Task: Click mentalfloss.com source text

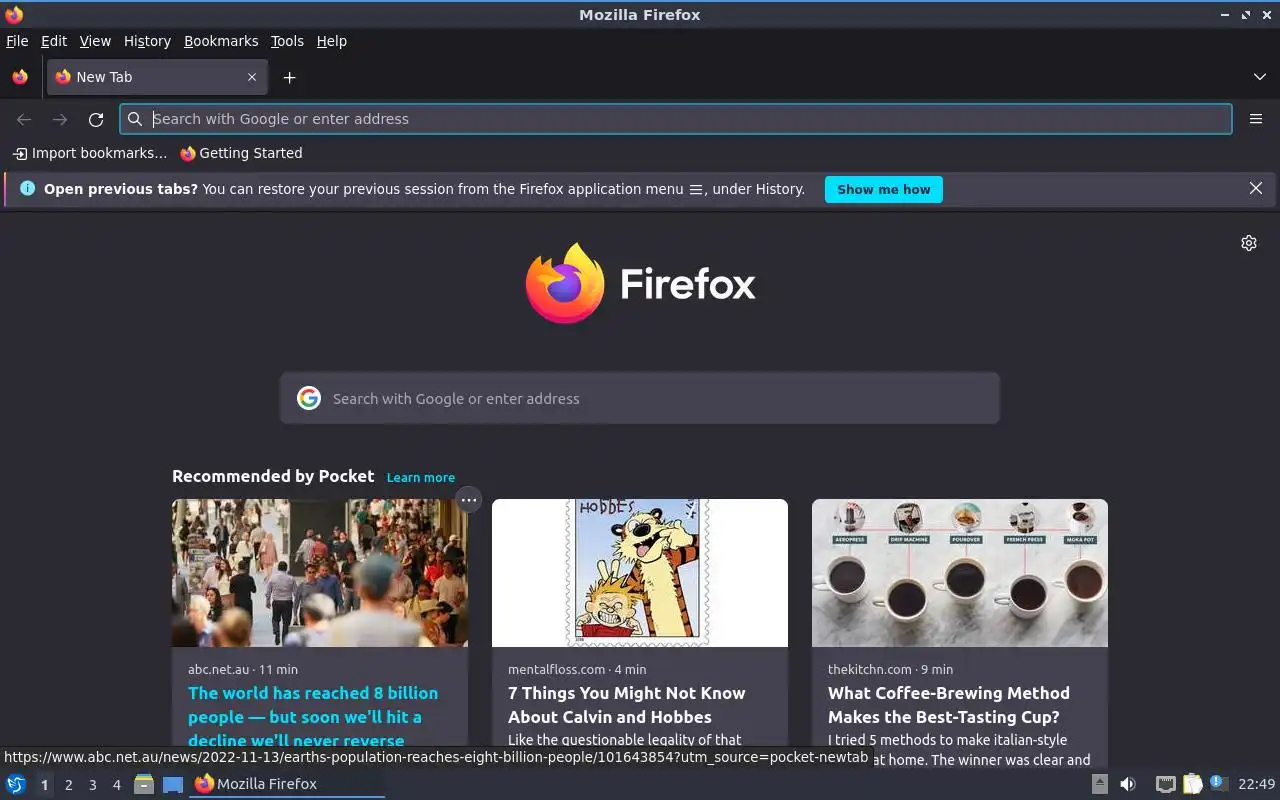Action: tap(556, 669)
